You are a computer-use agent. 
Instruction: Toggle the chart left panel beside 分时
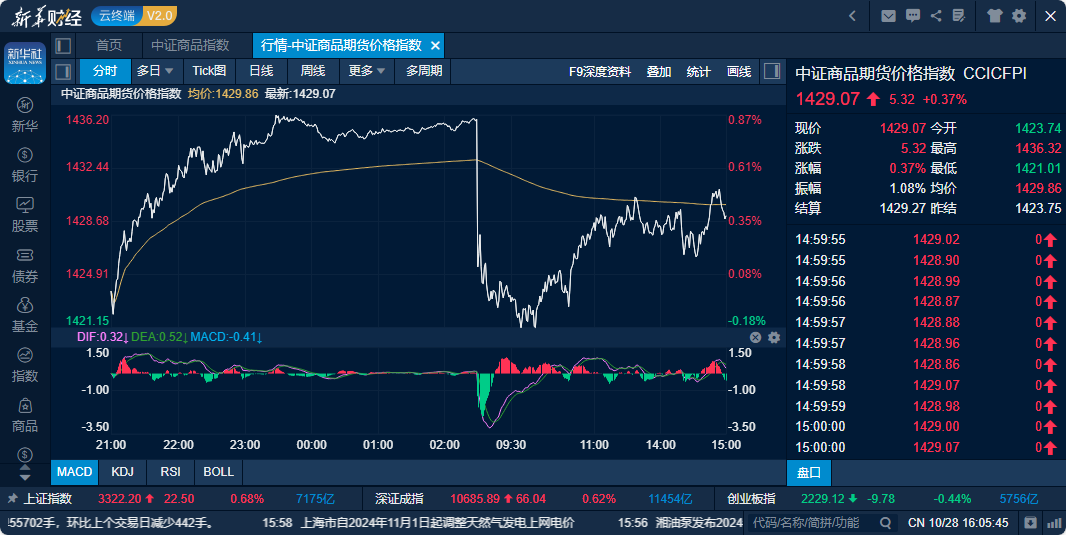[63, 71]
